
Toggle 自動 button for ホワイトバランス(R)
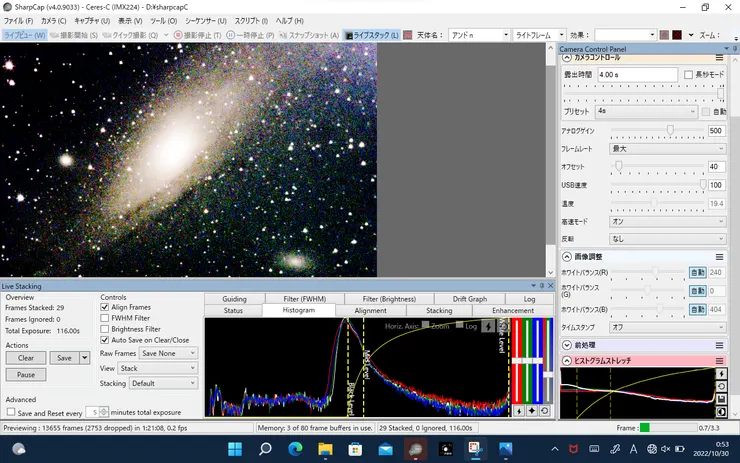698,272
